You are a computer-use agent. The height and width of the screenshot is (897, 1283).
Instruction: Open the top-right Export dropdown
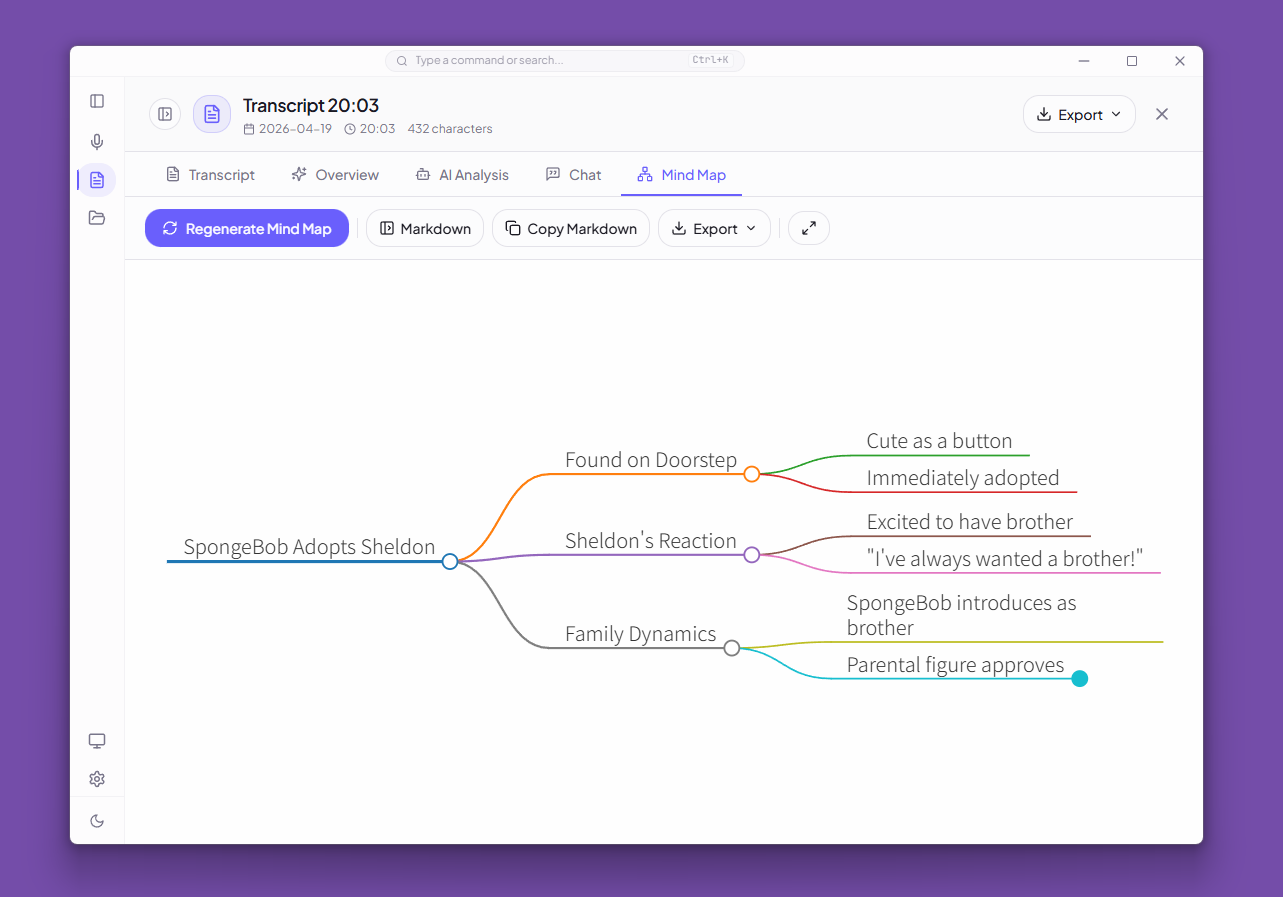pos(1079,114)
